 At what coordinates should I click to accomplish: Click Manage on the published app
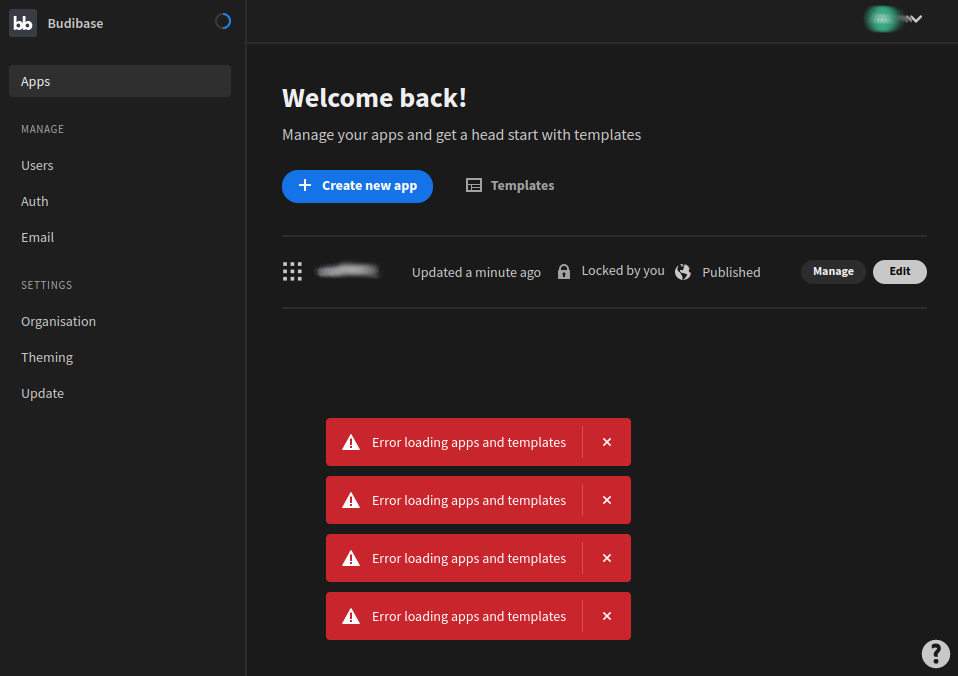click(833, 271)
